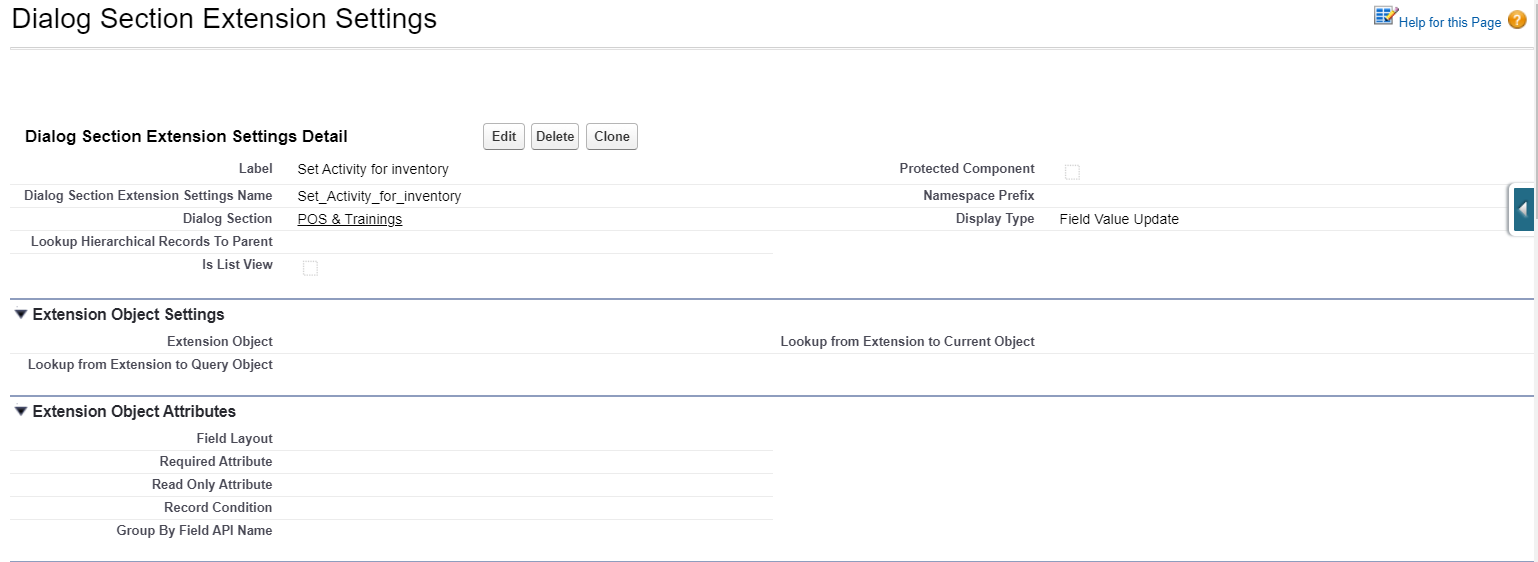The width and height of the screenshot is (1538, 562).
Task: Click the Lookup Hierarchical Records To Parent label
Action: click(x=151, y=242)
